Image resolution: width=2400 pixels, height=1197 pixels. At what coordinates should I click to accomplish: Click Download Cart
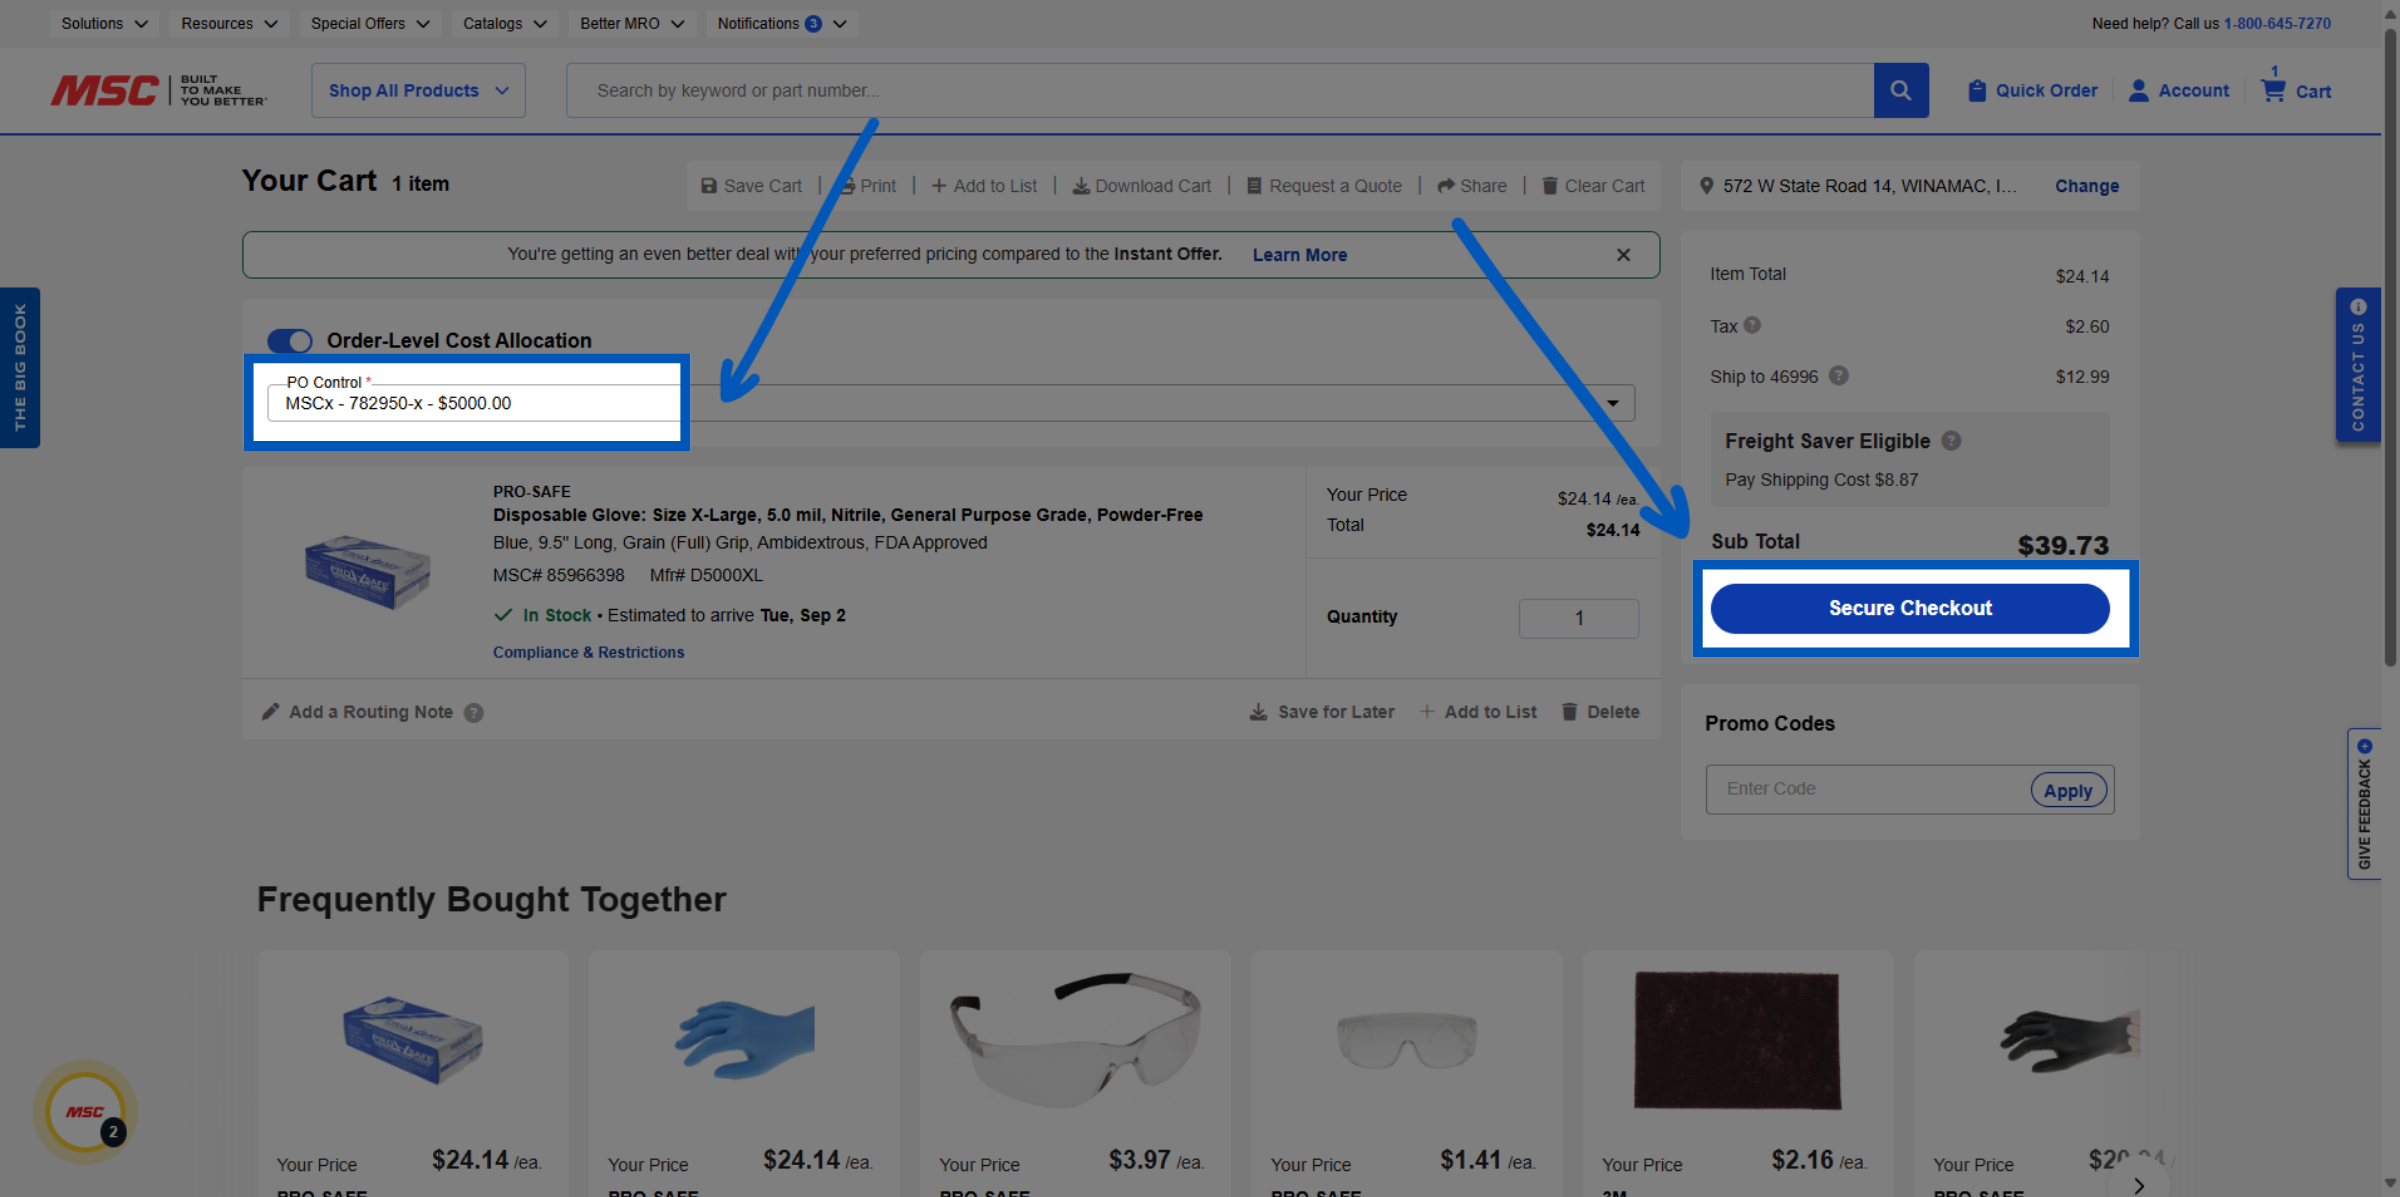(1141, 186)
